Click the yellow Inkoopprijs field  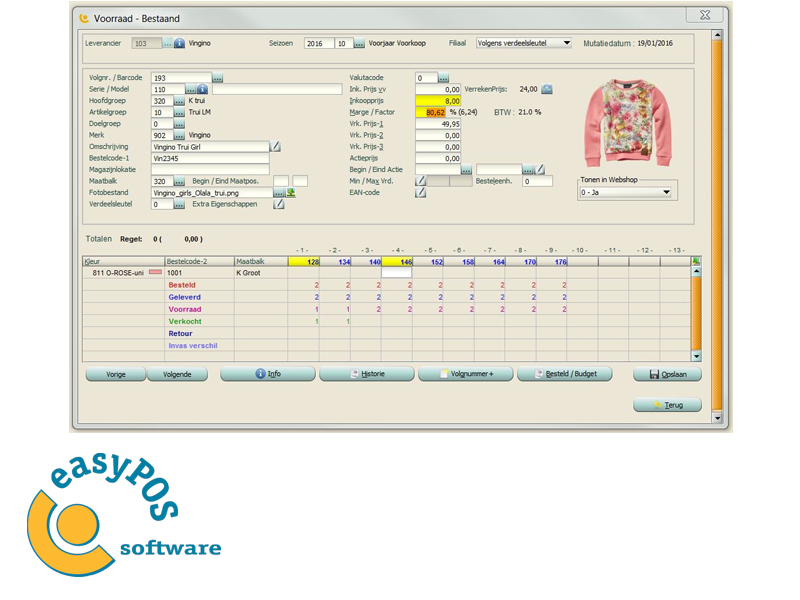[438, 101]
